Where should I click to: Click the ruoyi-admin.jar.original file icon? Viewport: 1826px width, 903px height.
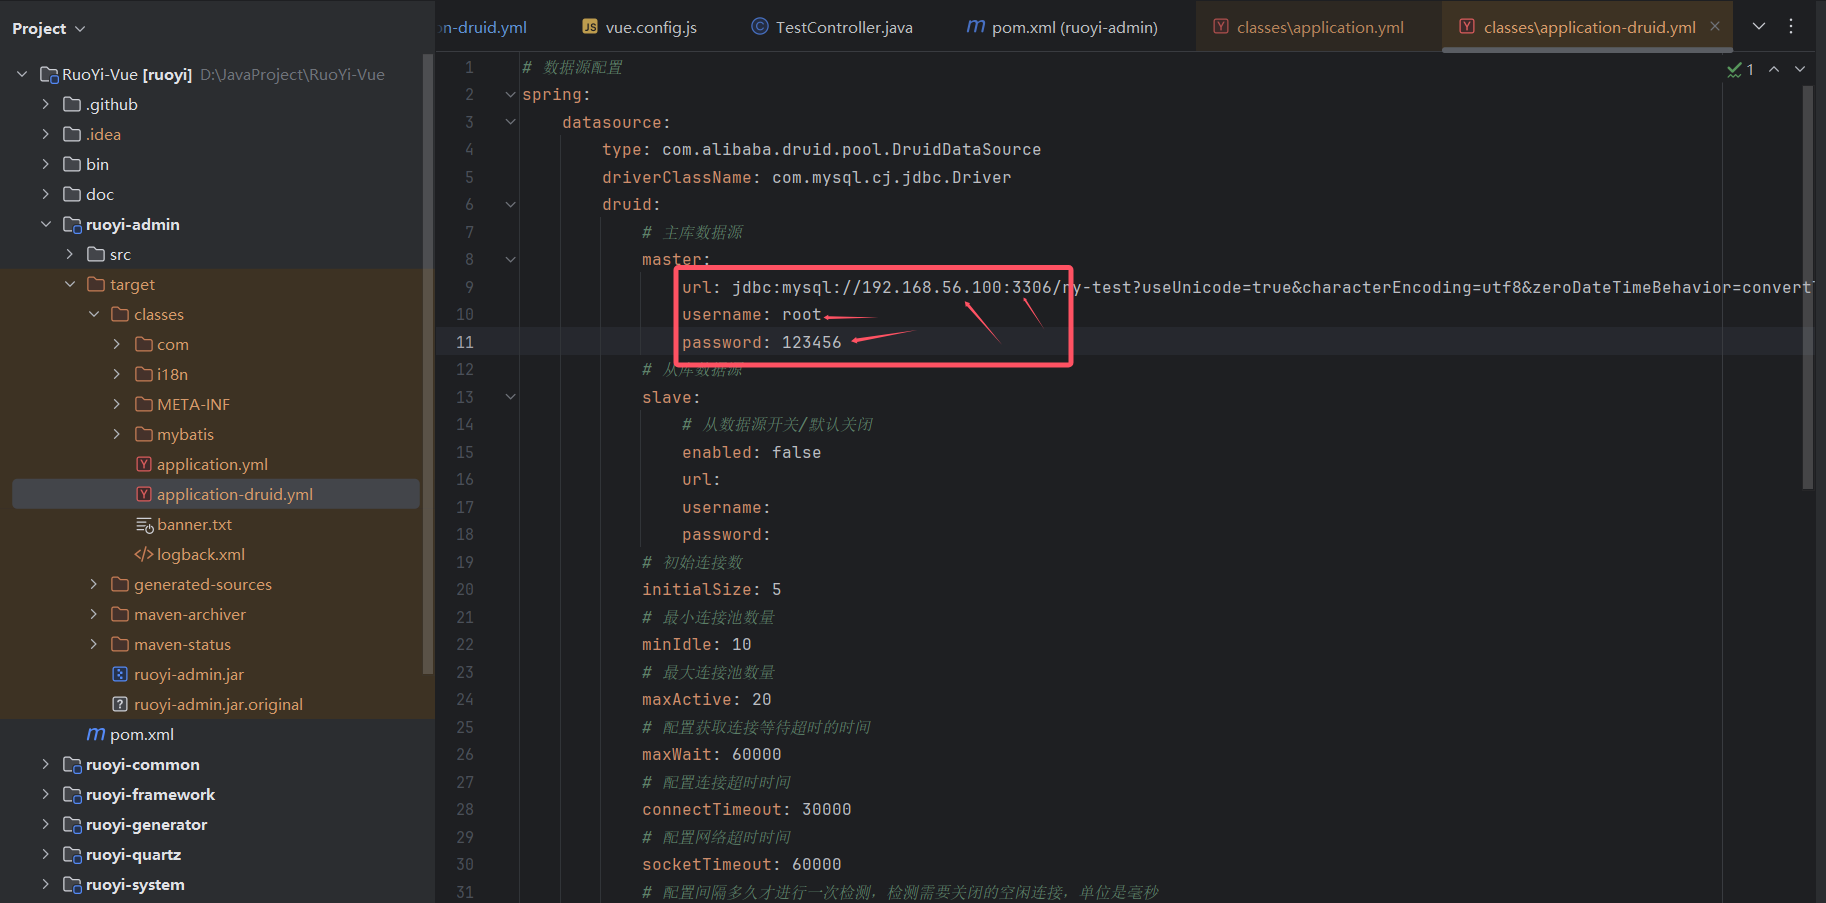click(x=120, y=705)
